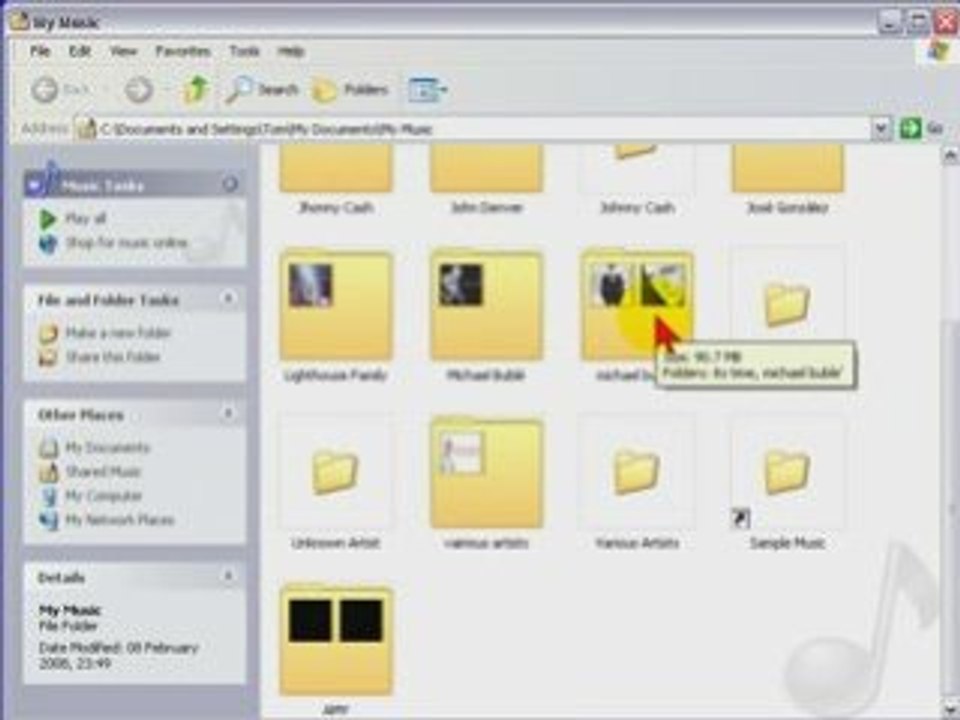The image size is (960, 720).
Task: Click the green Go button
Action: pyautogui.click(x=911, y=129)
